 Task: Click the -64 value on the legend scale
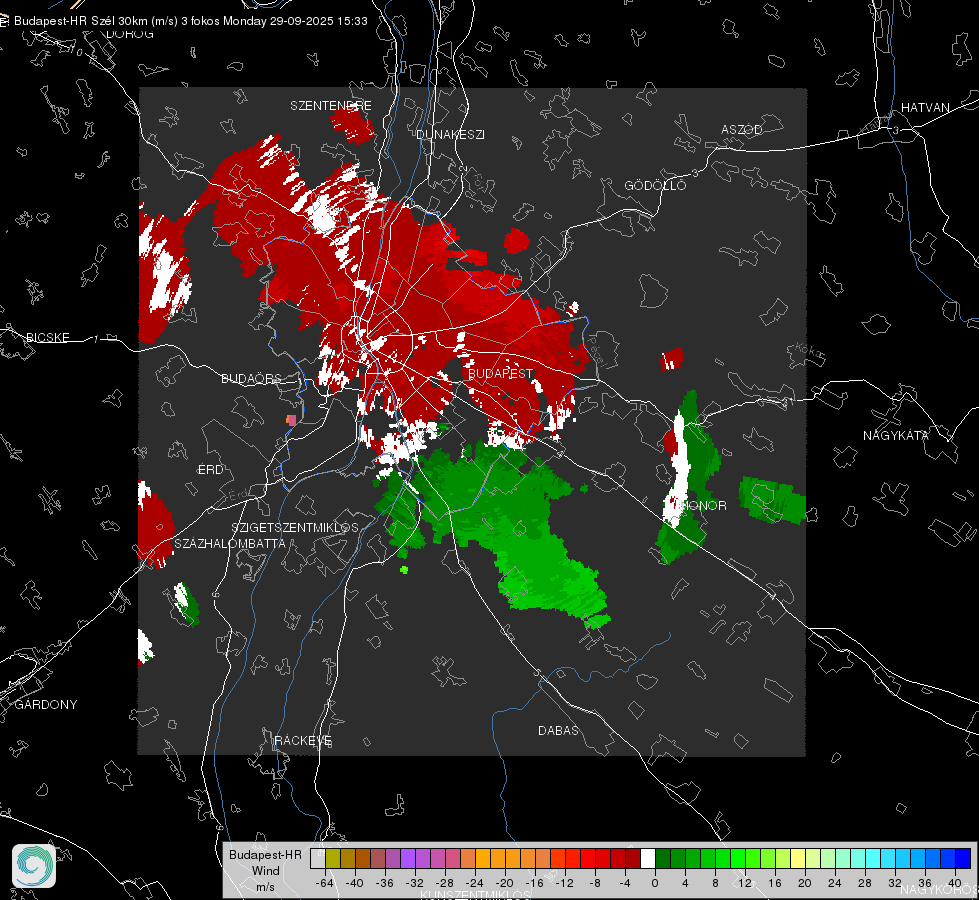click(x=324, y=883)
